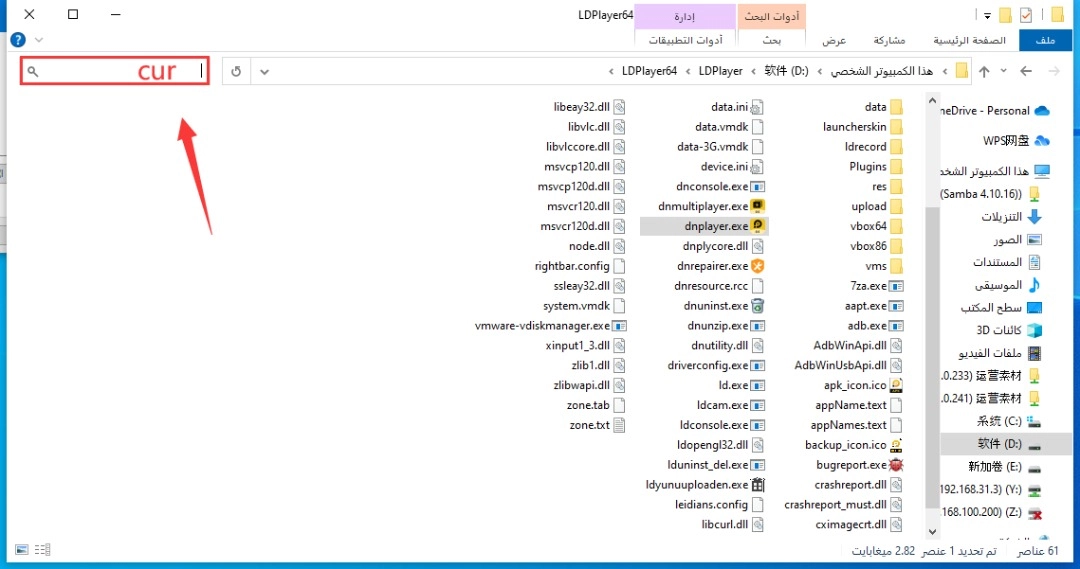Click the vmware-vdiskmanager.exe icon
1080x569 pixels.
tap(619, 326)
